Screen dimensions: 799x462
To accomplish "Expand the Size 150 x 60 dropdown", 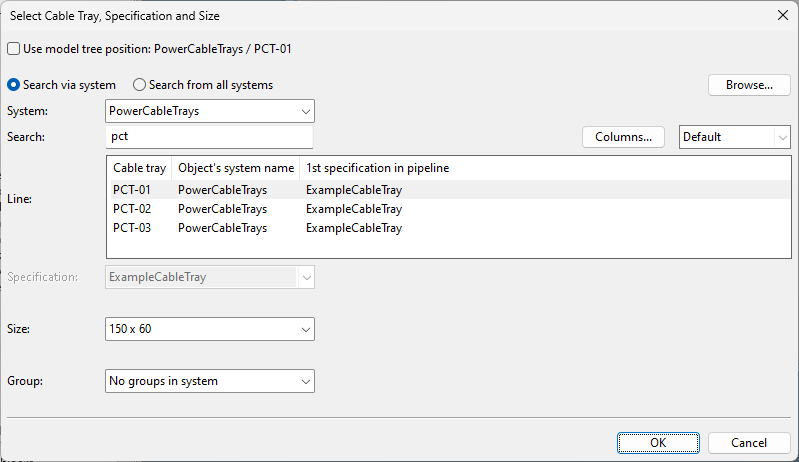I will [209, 329].
